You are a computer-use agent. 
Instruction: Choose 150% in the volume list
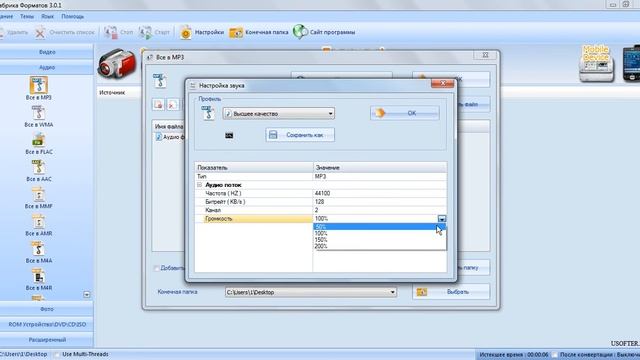coord(380,240)
